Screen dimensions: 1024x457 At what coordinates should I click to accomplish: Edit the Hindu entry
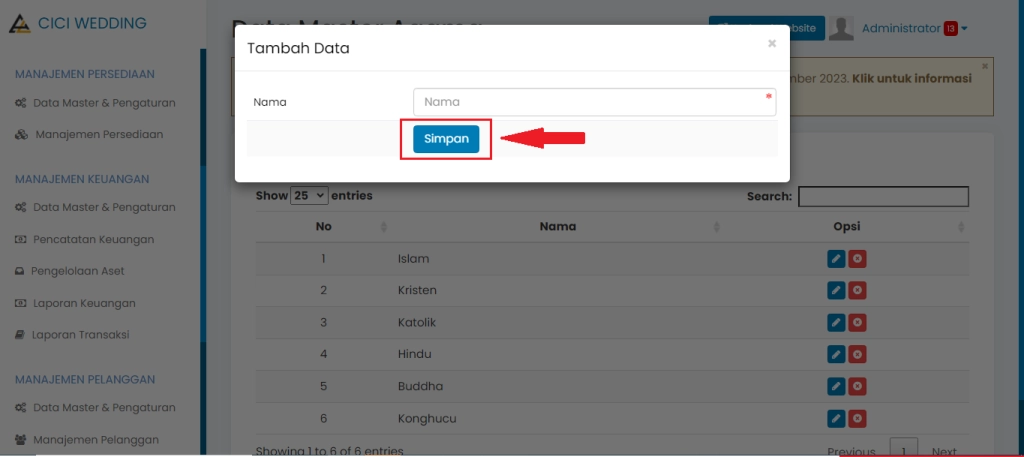click(x=836, y=354)
